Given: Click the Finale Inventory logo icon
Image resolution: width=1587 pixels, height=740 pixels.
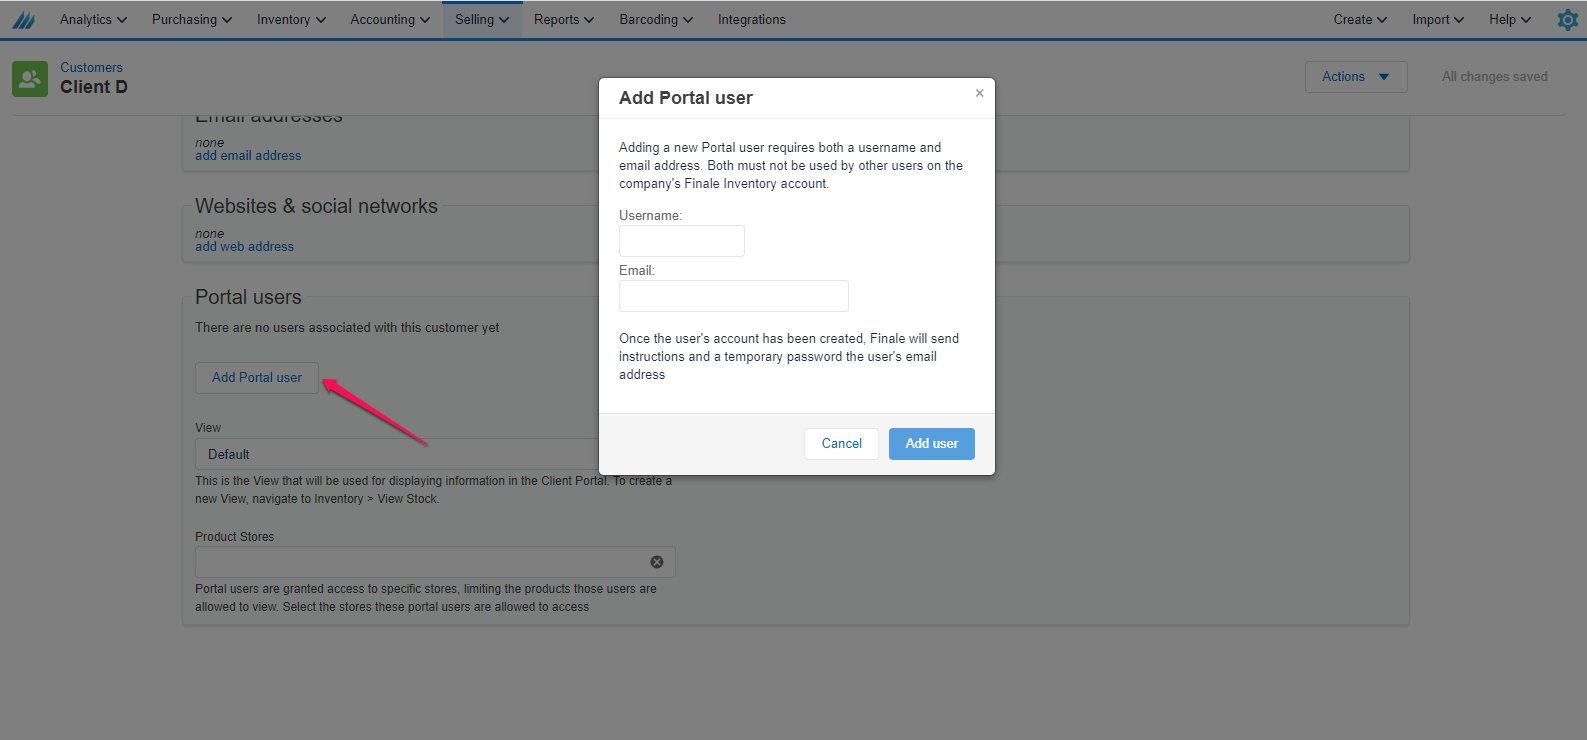Looking at the screenshot, I should point(24,20).
